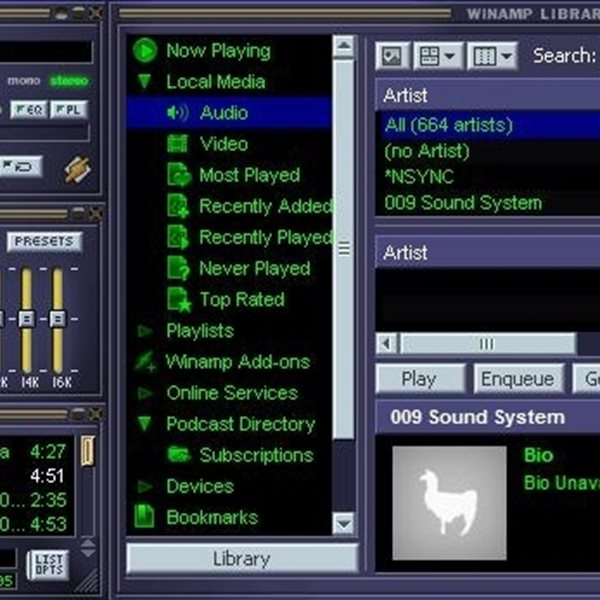The width and height of the screenshot is (600, 600).
Task: Click the tree scrollbar down arrow
Action: pyautogui.click(x=344, y=523)
